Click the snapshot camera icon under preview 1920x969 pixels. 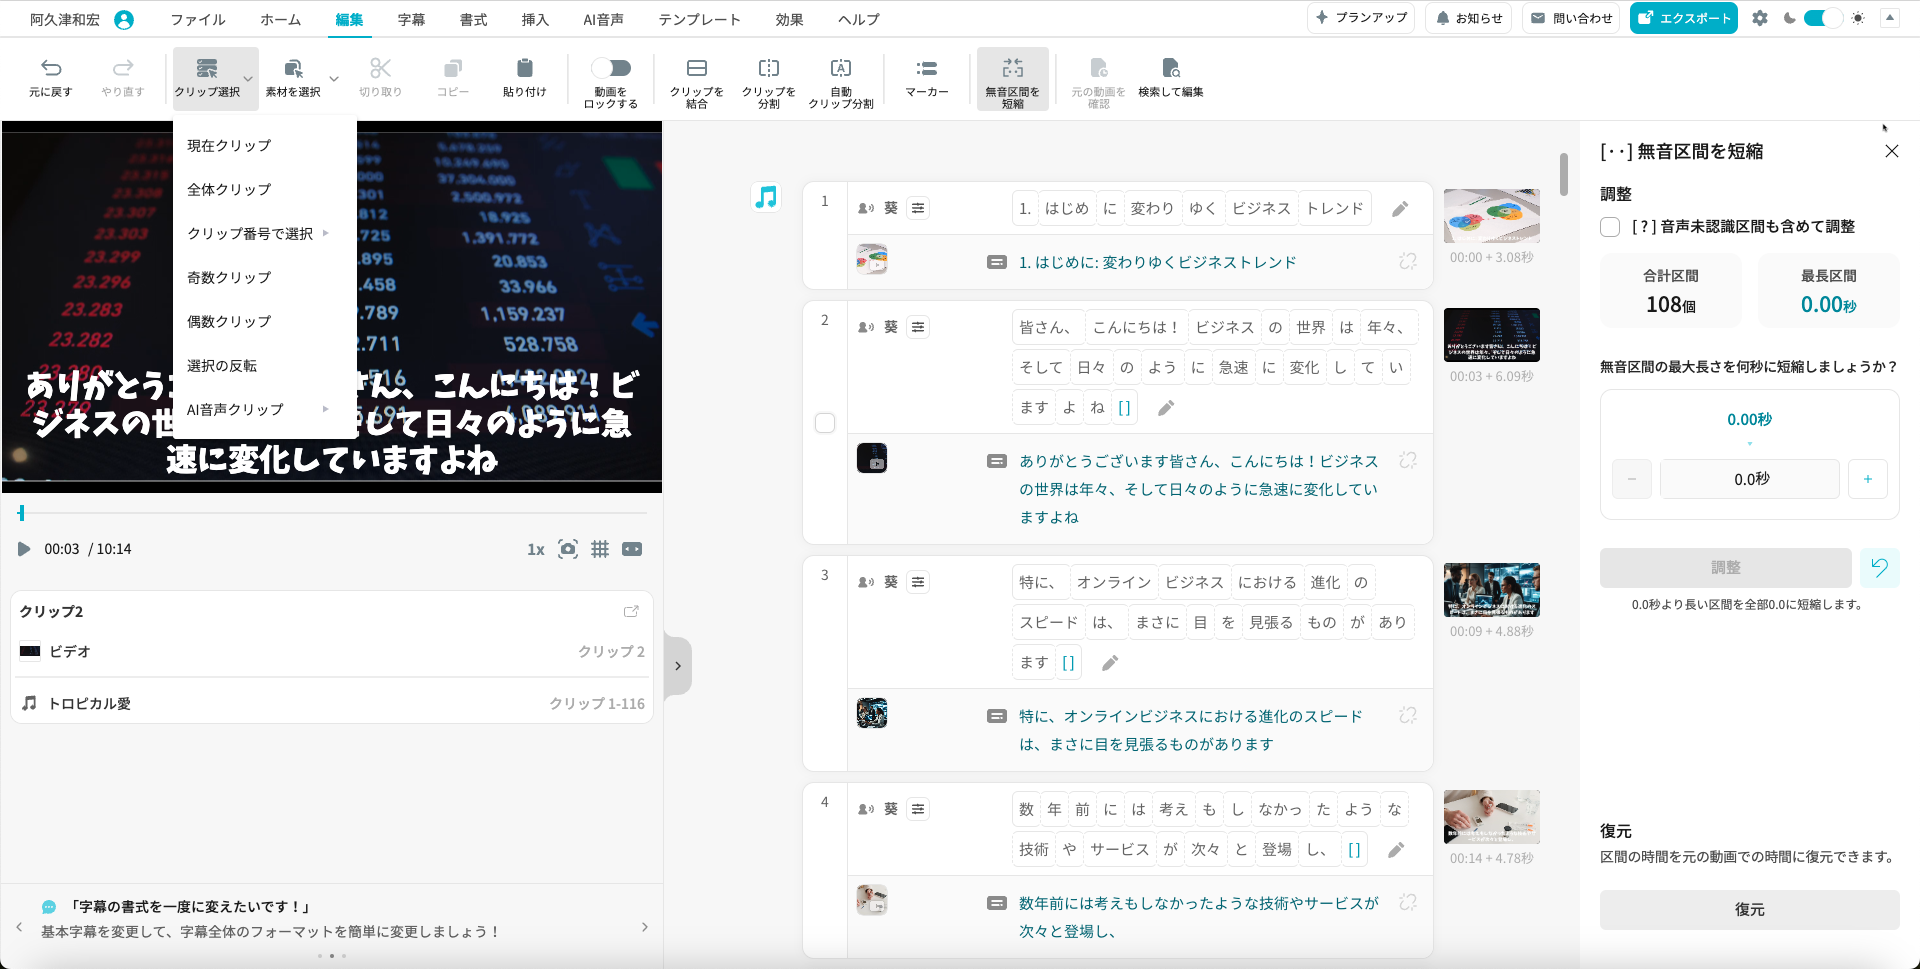coord(568,549)
